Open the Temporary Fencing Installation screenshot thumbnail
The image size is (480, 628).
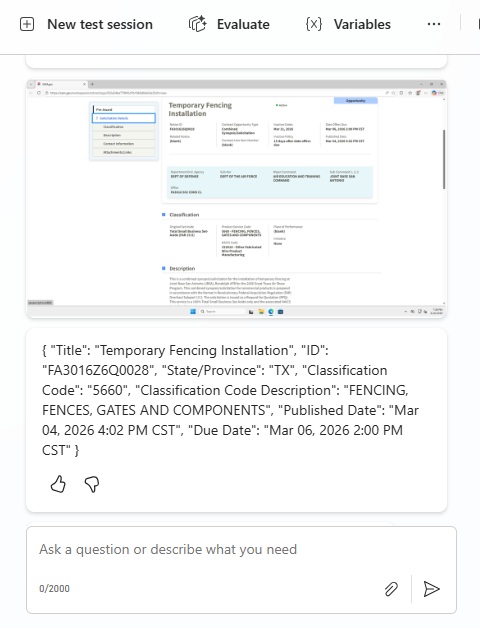(236, 199)
